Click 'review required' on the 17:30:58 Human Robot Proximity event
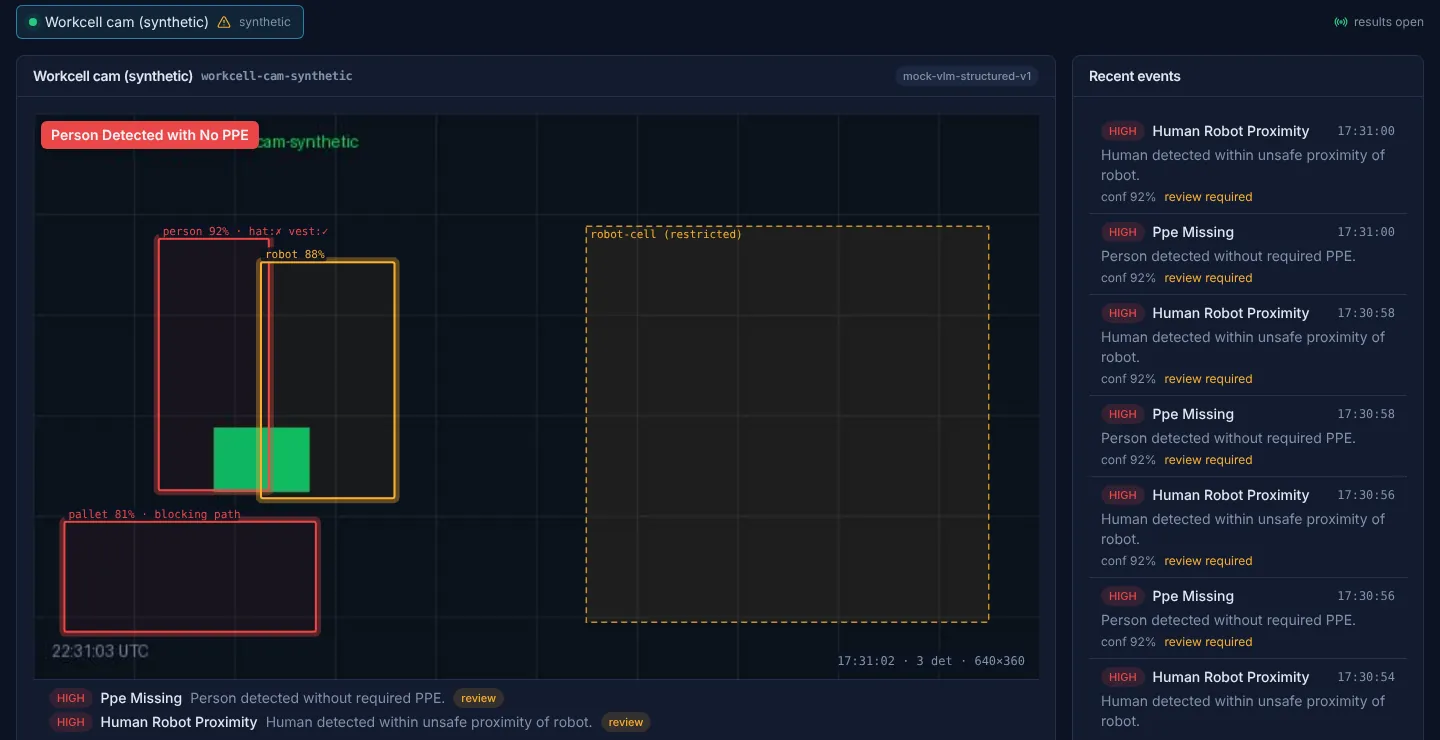 point(1208,379)
